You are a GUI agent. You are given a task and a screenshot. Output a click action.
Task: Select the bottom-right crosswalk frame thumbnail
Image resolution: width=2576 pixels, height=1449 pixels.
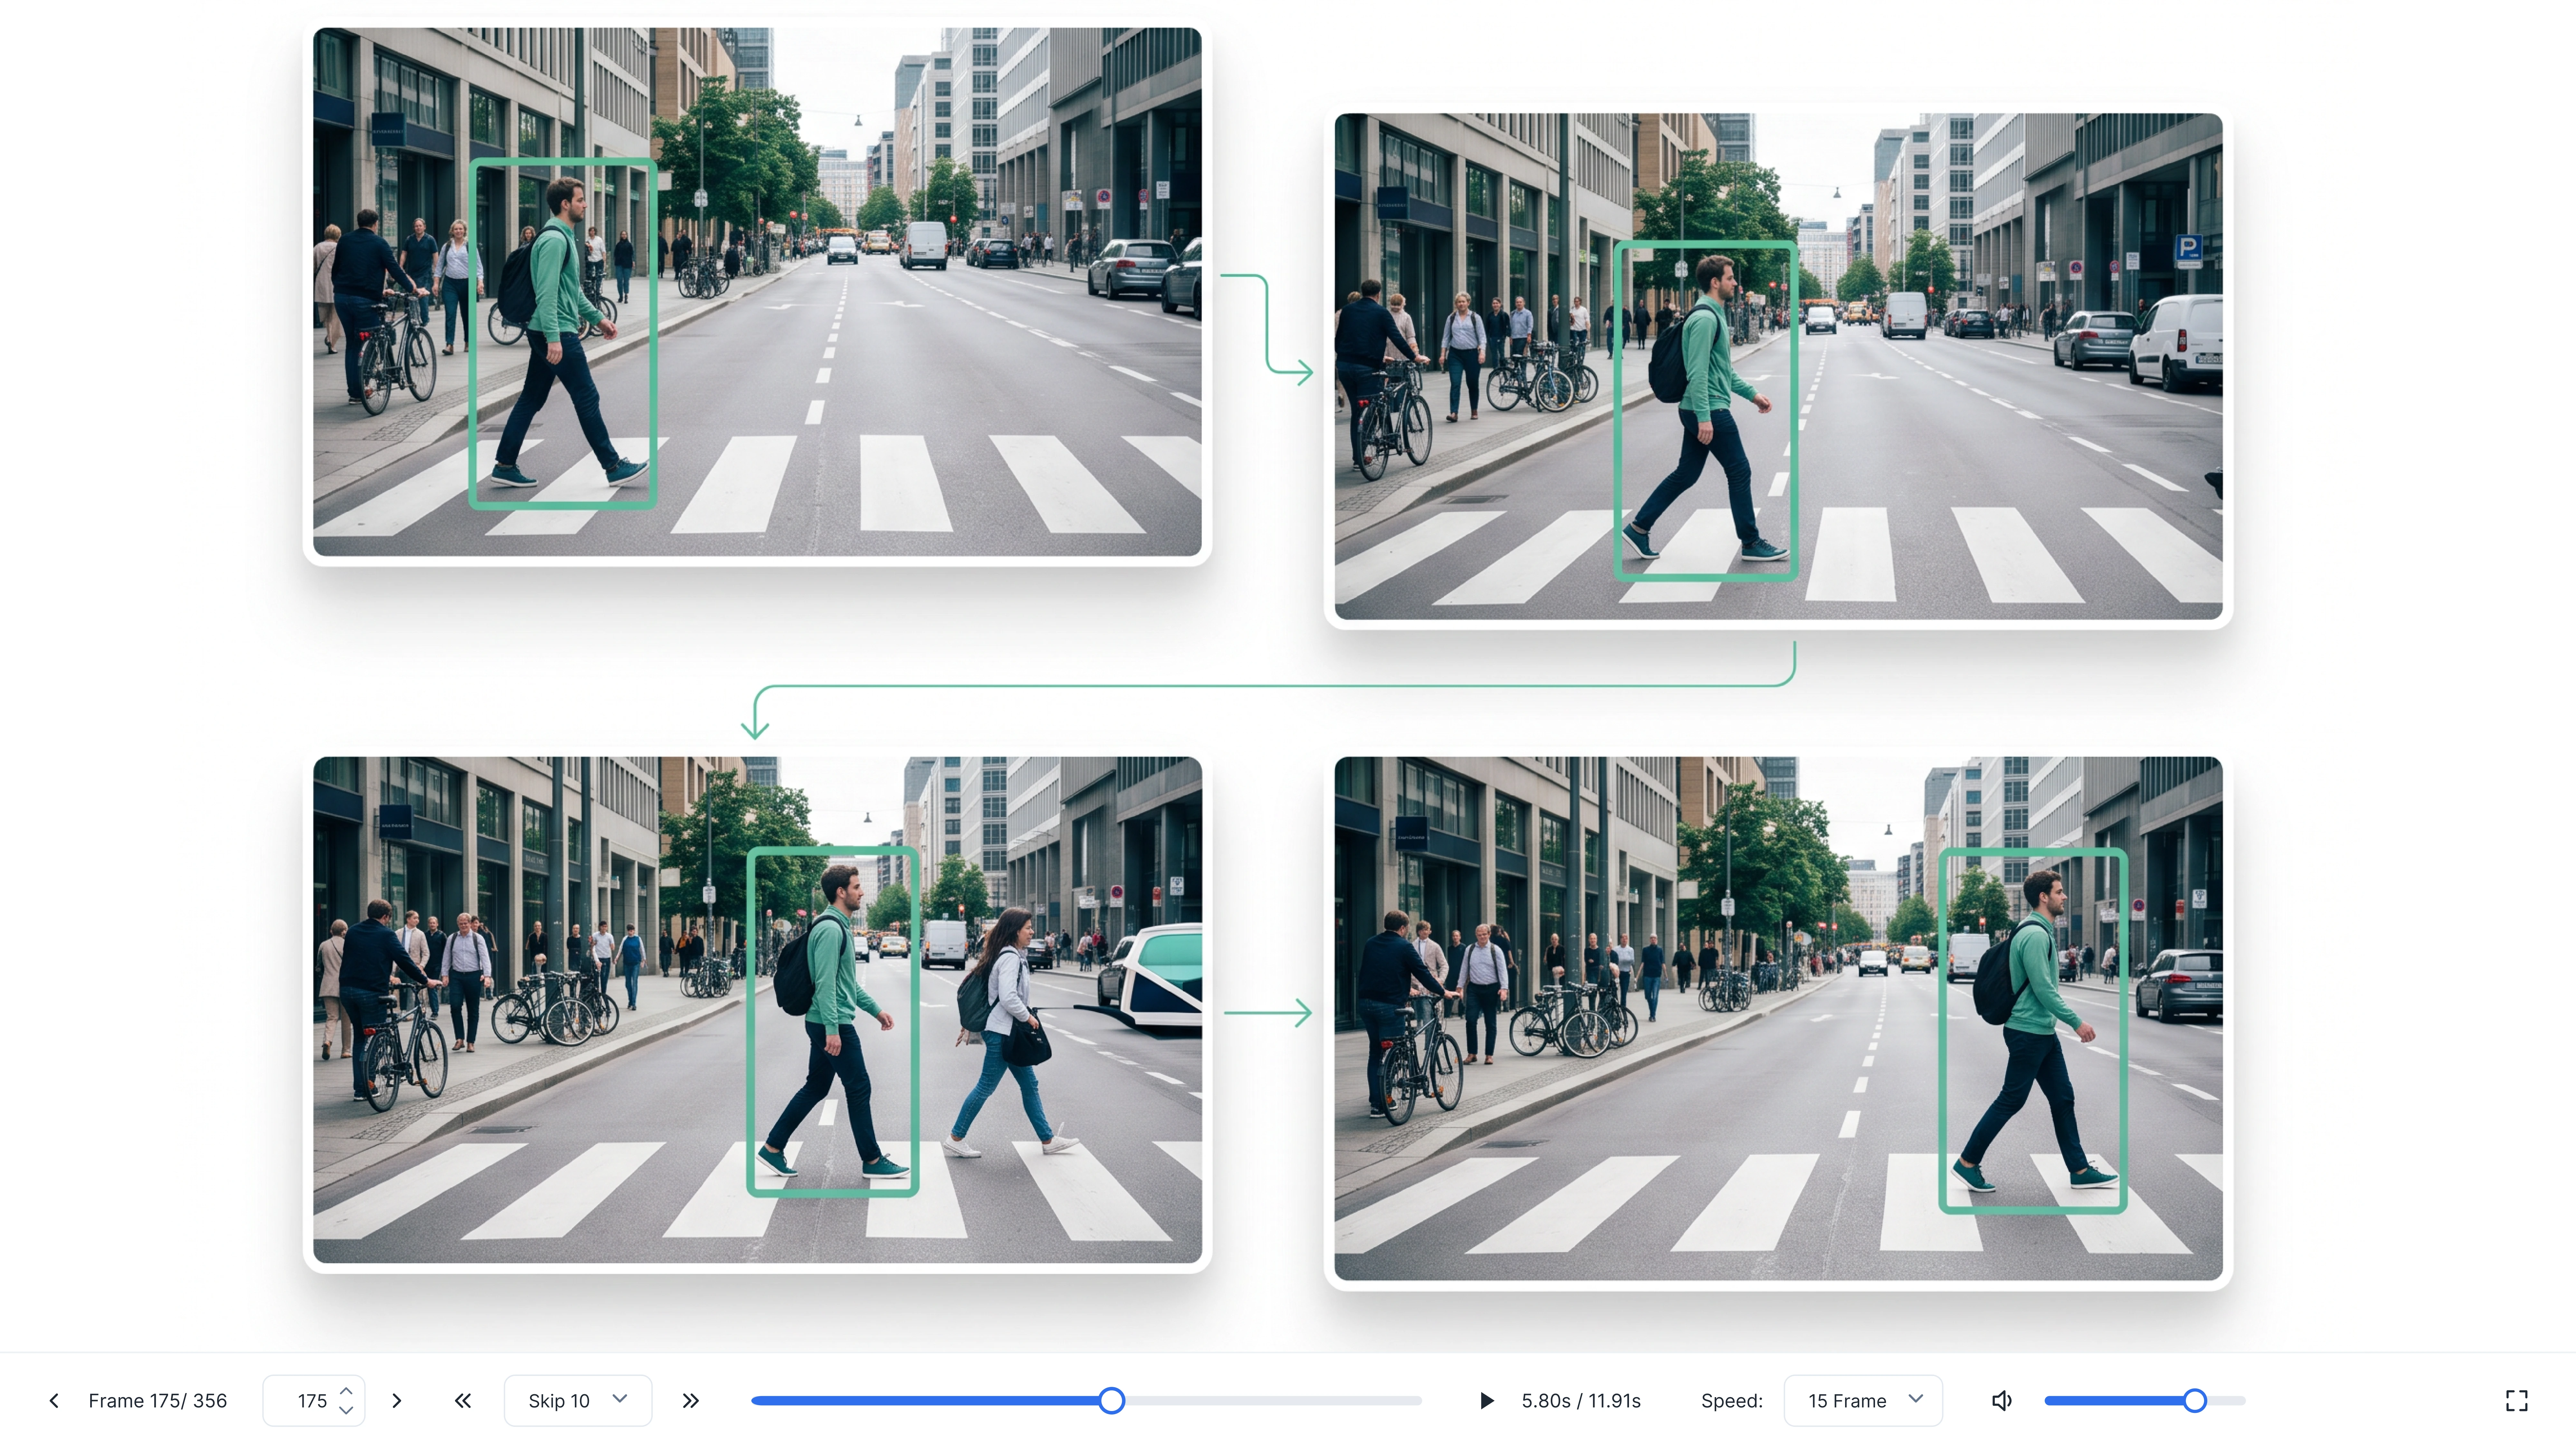pyautogui.click(x=1778, y=1018)
